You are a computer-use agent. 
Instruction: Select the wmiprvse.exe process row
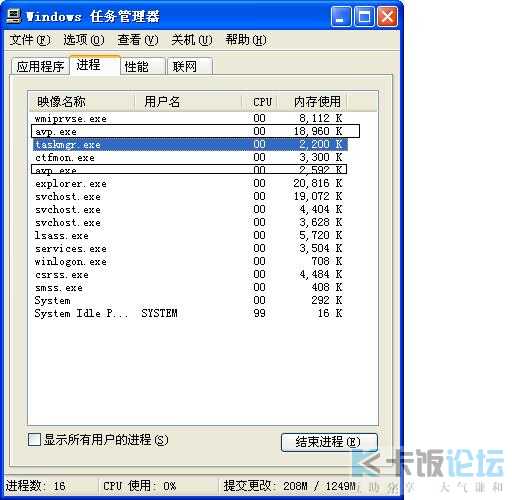click(189, 118)
